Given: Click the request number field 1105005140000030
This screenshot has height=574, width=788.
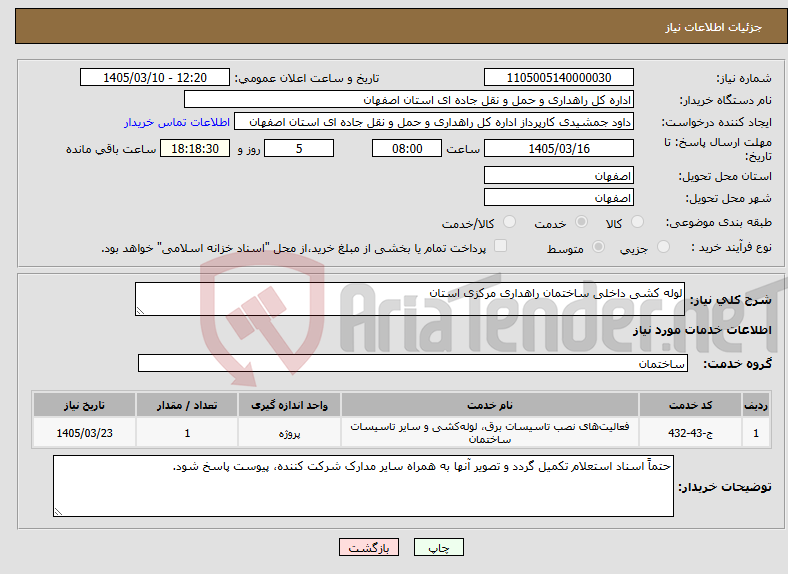Looking at the screenshot, I should pos(559,77).
